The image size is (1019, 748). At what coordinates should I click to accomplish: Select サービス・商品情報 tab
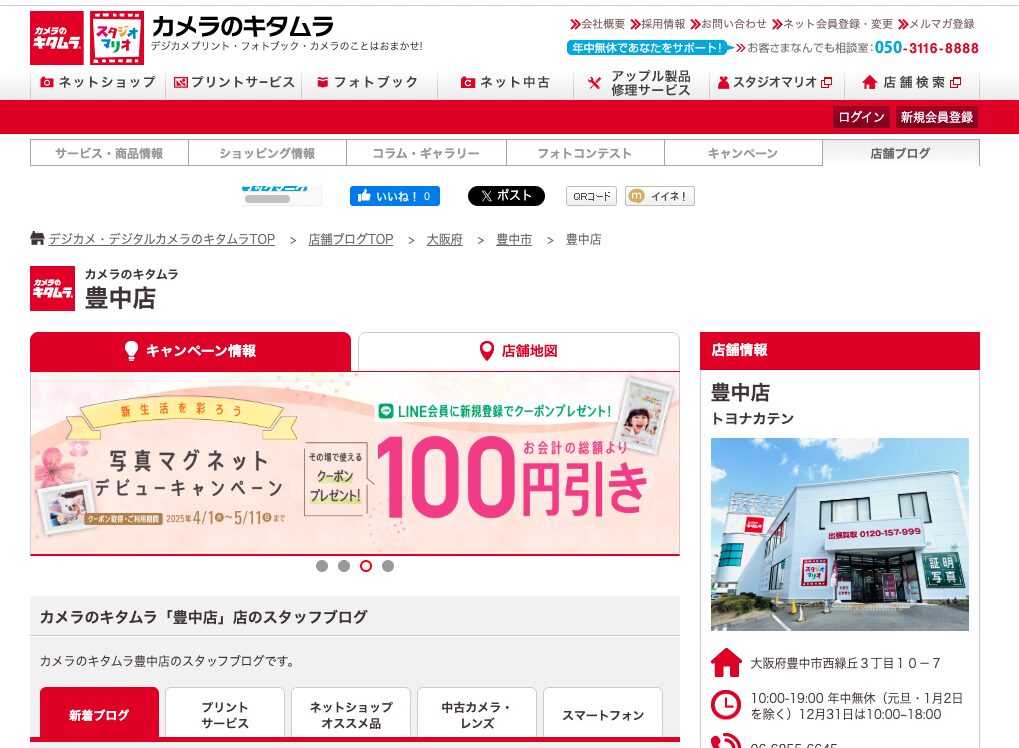click(109, 153)
